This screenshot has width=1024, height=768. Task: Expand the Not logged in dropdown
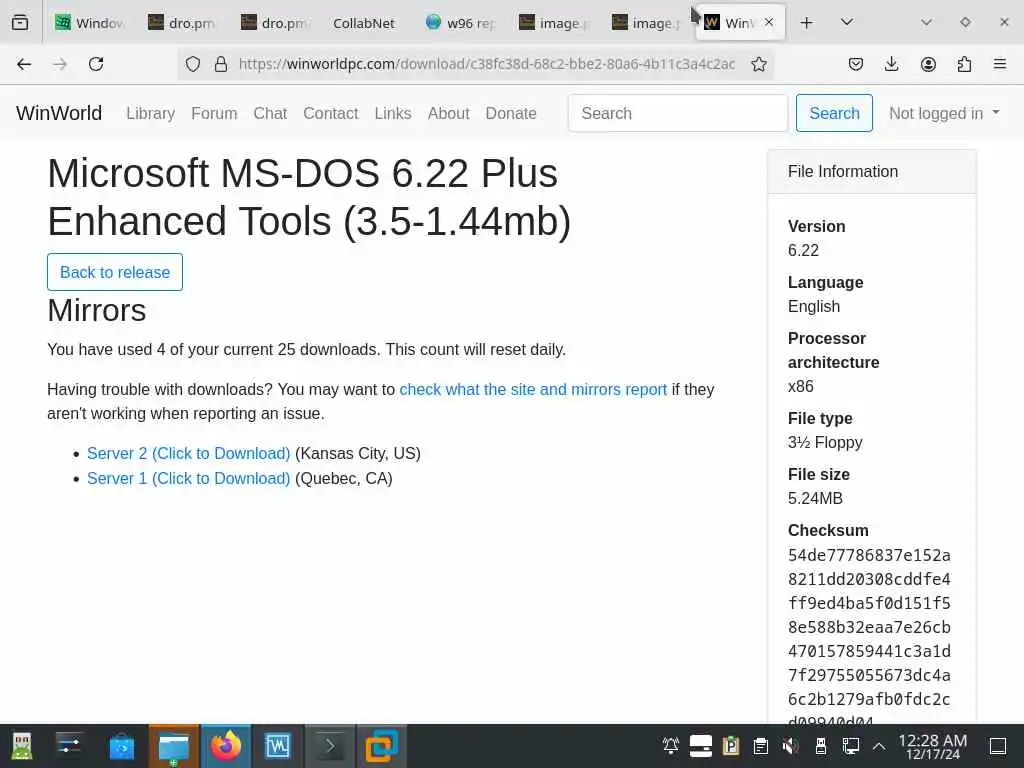[944, 114]
